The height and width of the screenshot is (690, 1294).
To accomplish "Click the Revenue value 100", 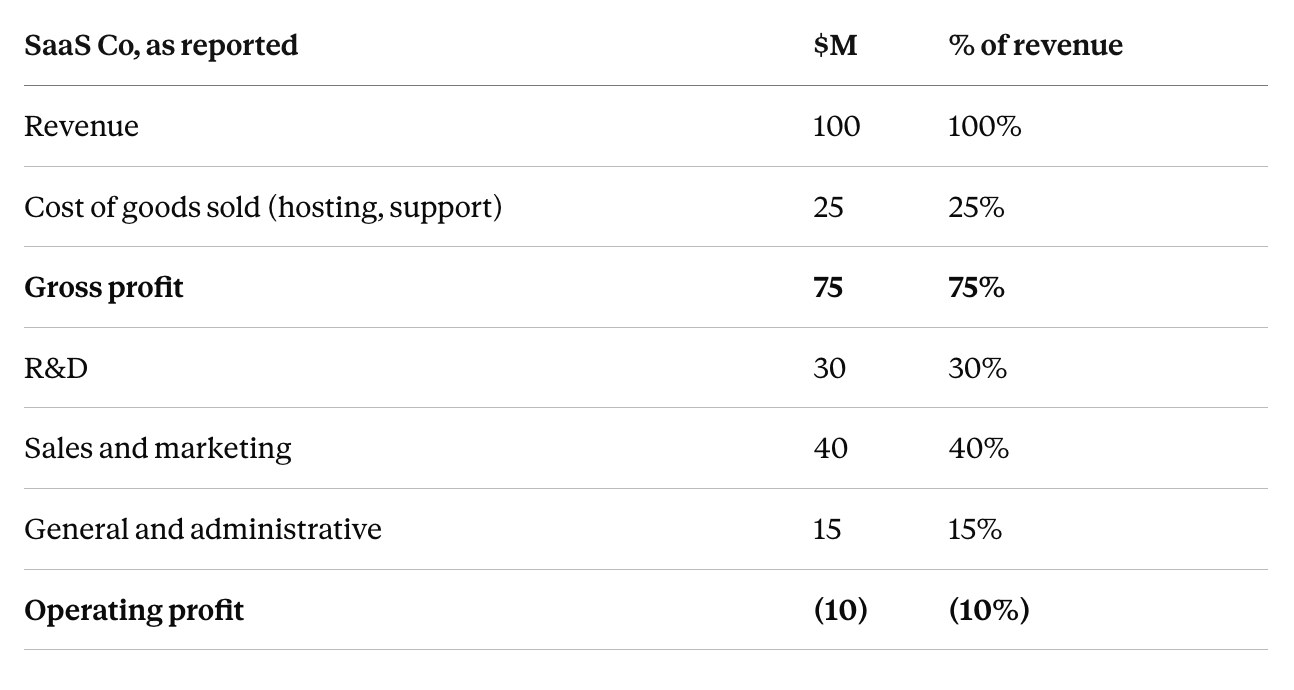I will (836, 127).
